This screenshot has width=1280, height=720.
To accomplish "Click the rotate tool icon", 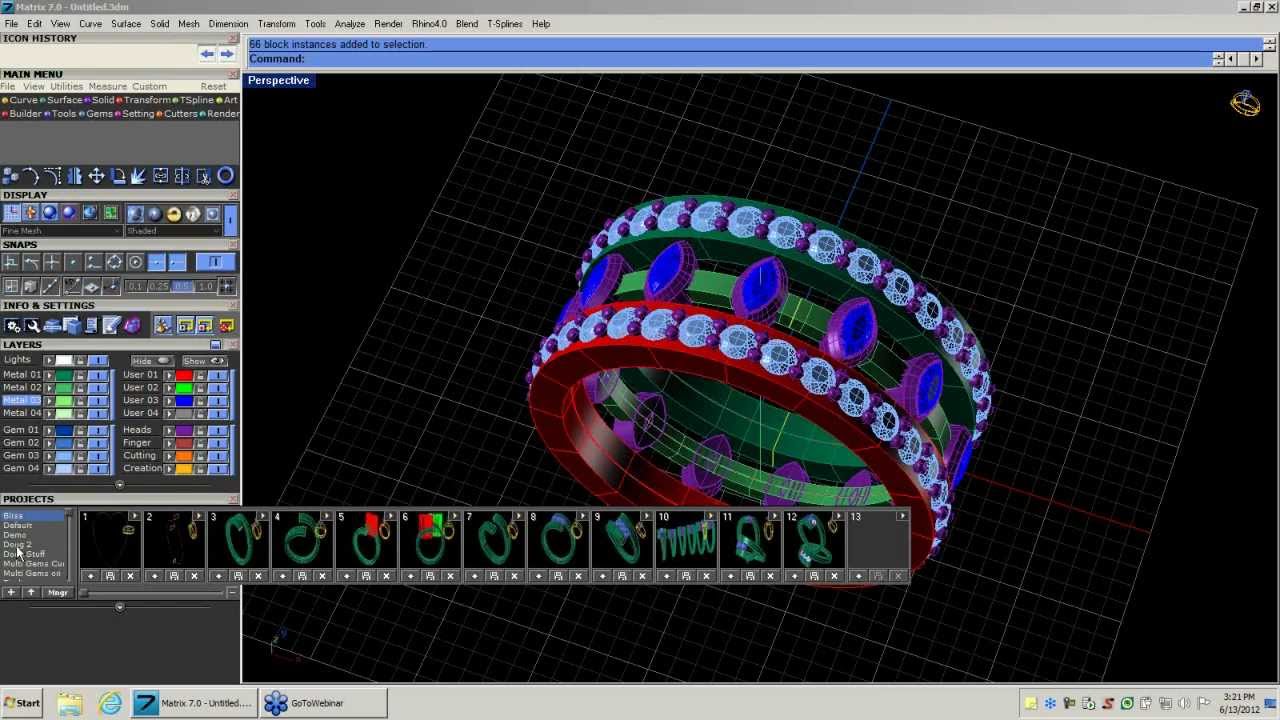I will click(118, 176).
